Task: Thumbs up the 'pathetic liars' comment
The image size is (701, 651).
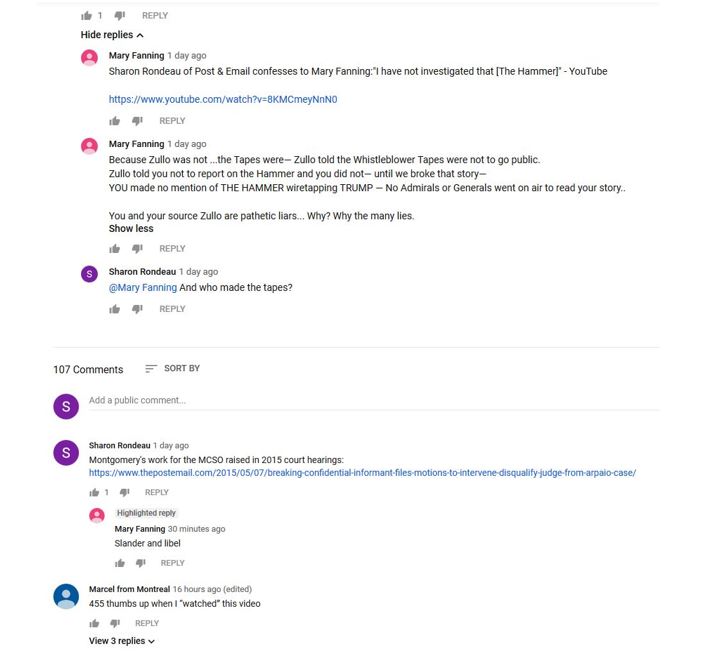Action: coord(115,249)
